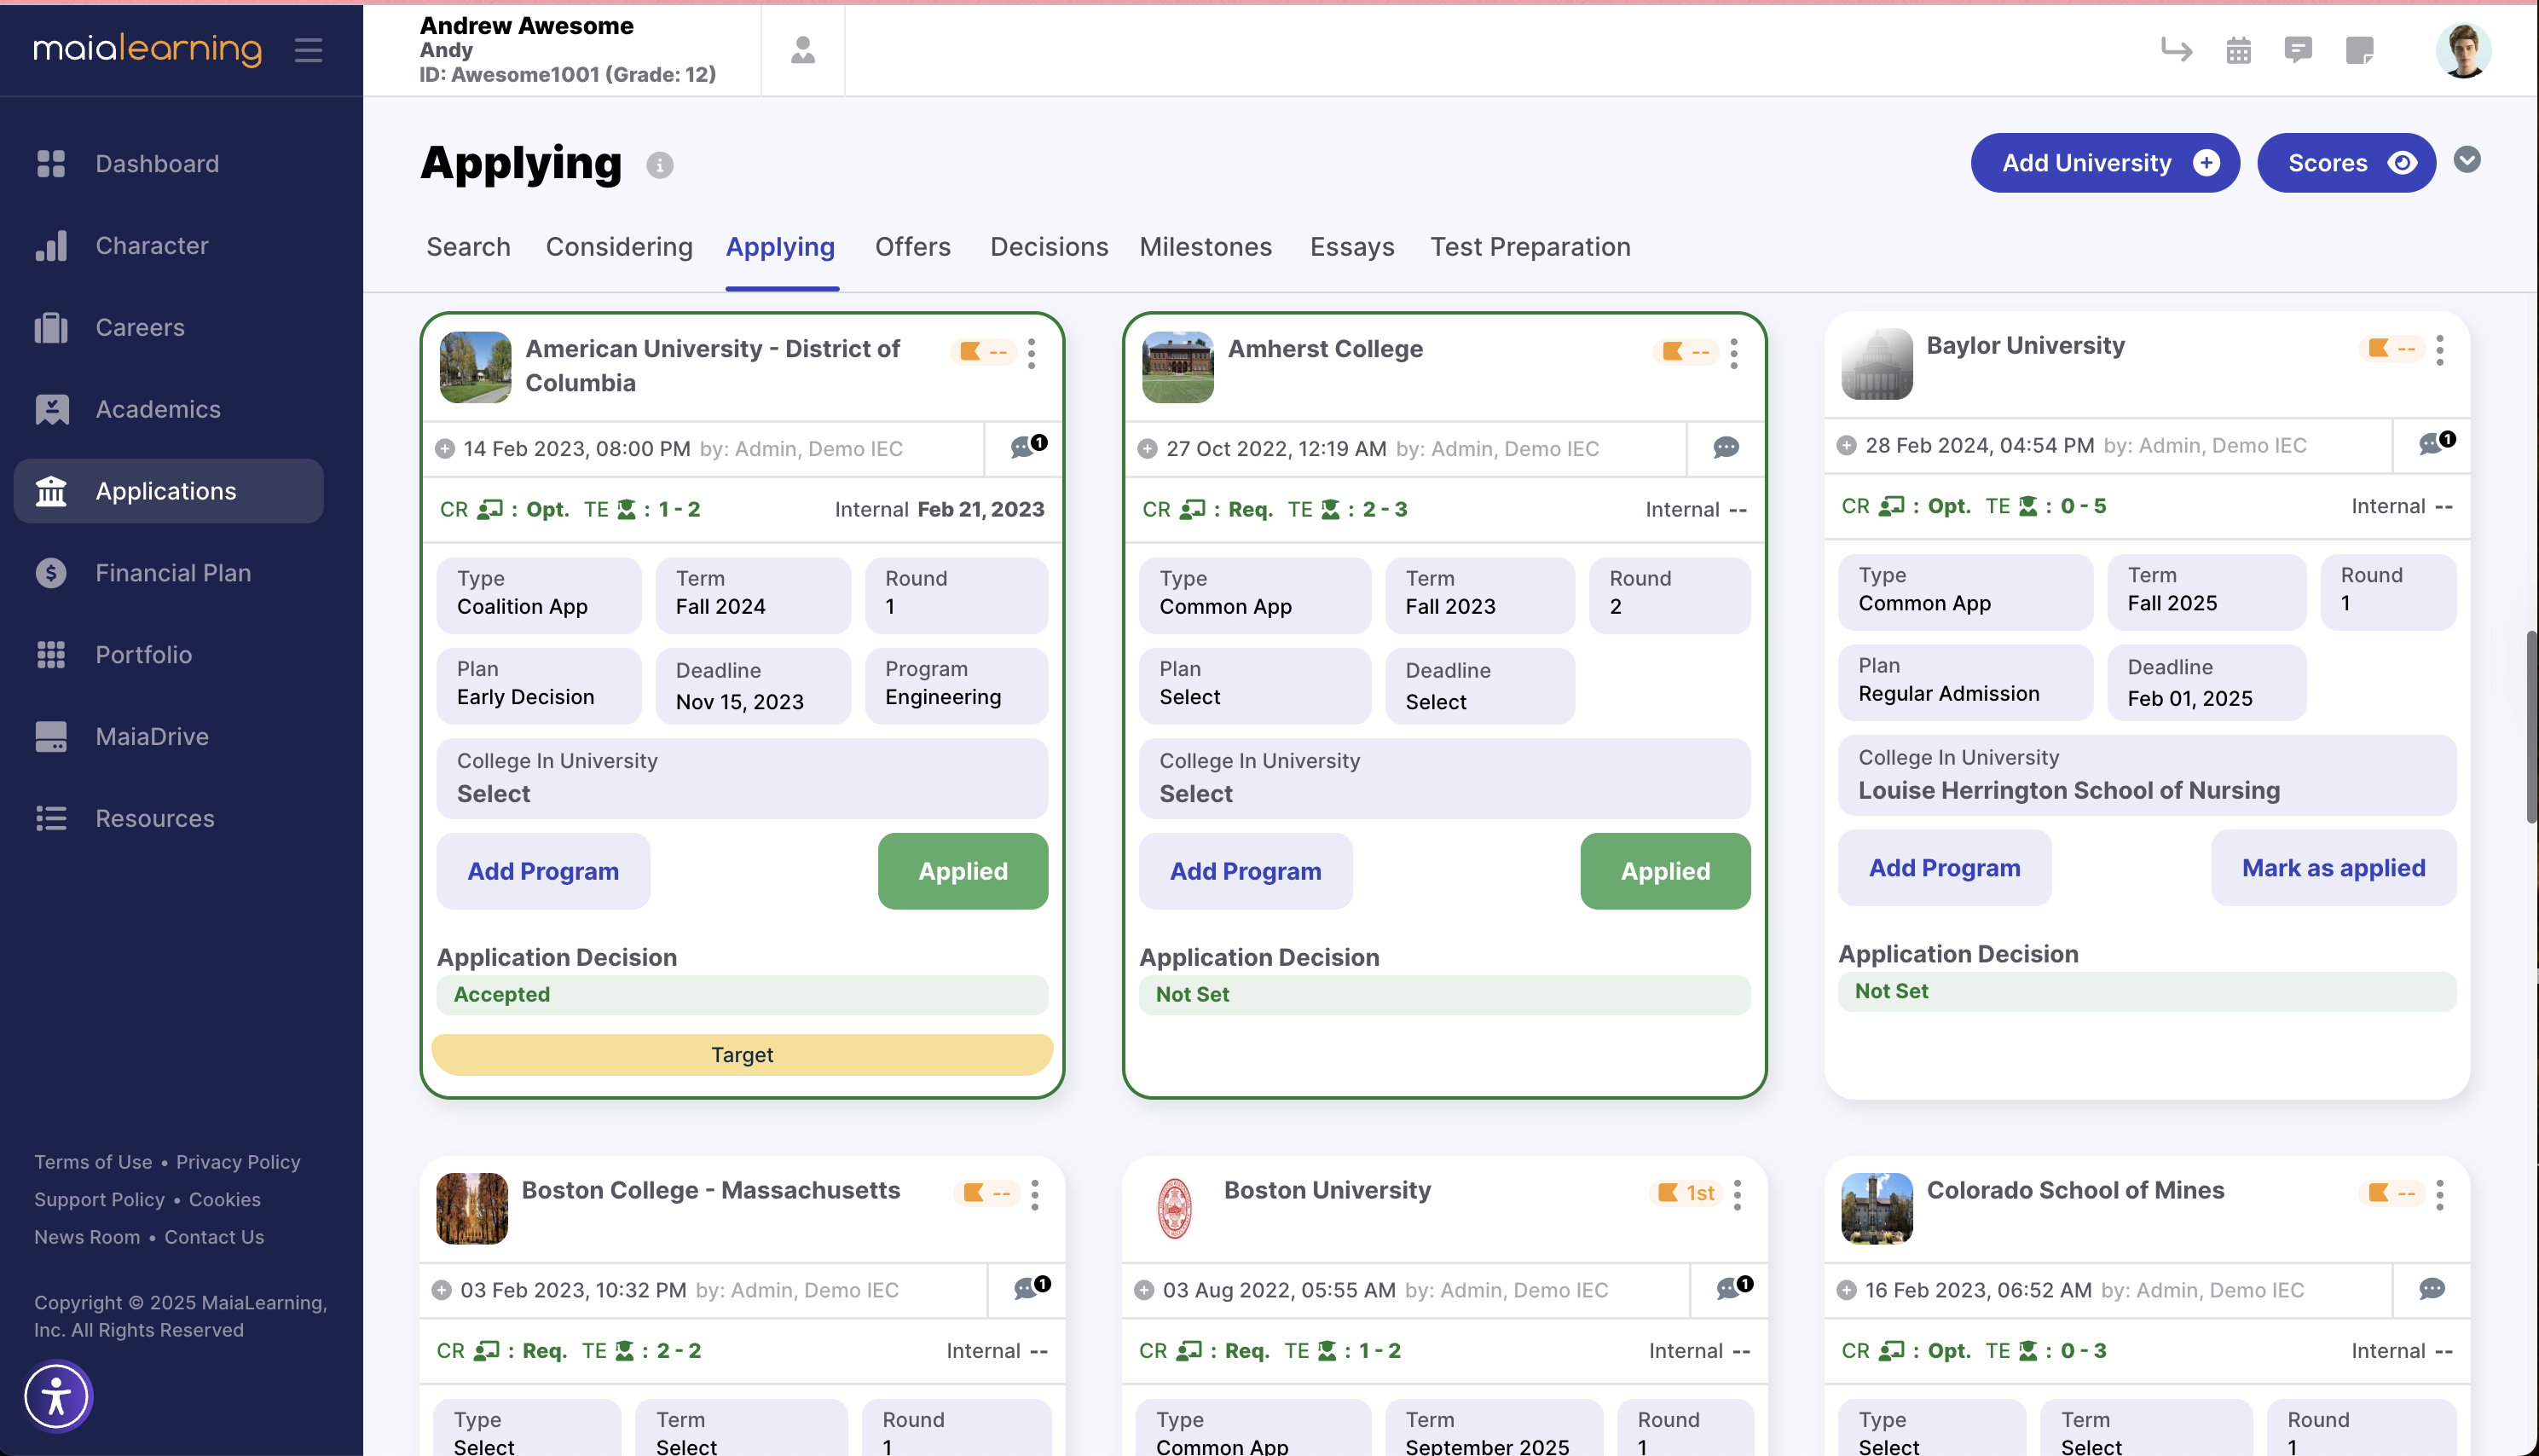
Task: Click the info icon beside Applying title
Action: [x=659, y=164]
